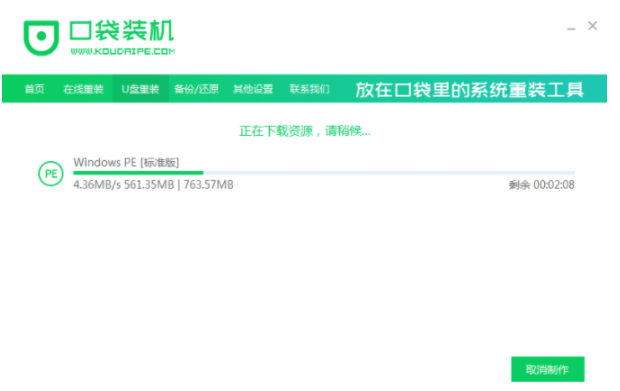
Task: Click the 正在下载资源，请稍候 status text
Action: (x=305, y=131)
